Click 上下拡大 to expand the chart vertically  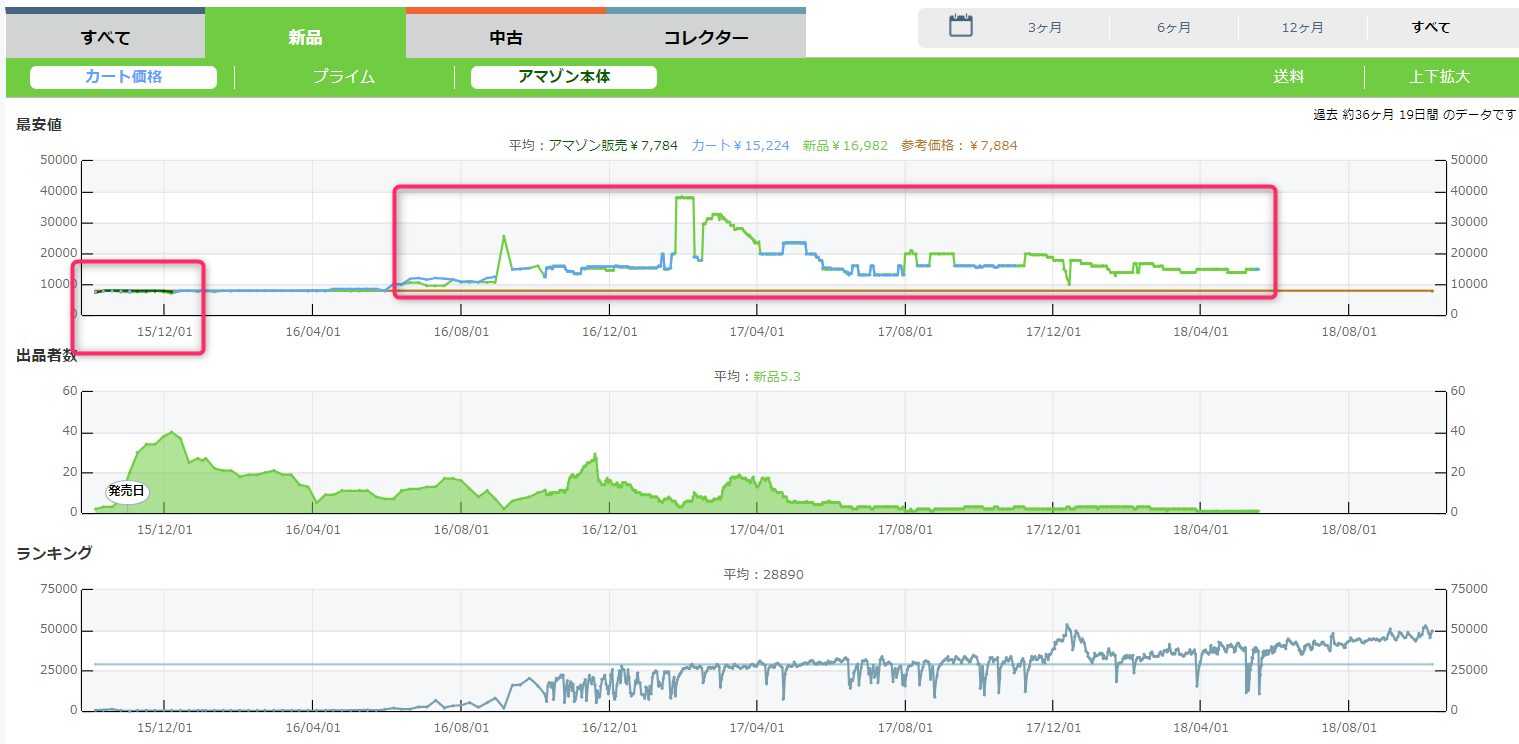1439,77
